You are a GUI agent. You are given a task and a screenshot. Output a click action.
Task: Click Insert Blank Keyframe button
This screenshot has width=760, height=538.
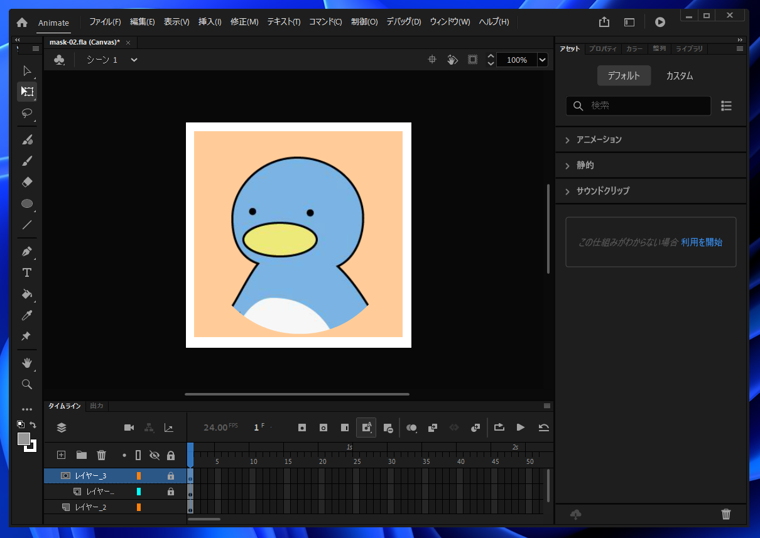[x=323, y=427]
